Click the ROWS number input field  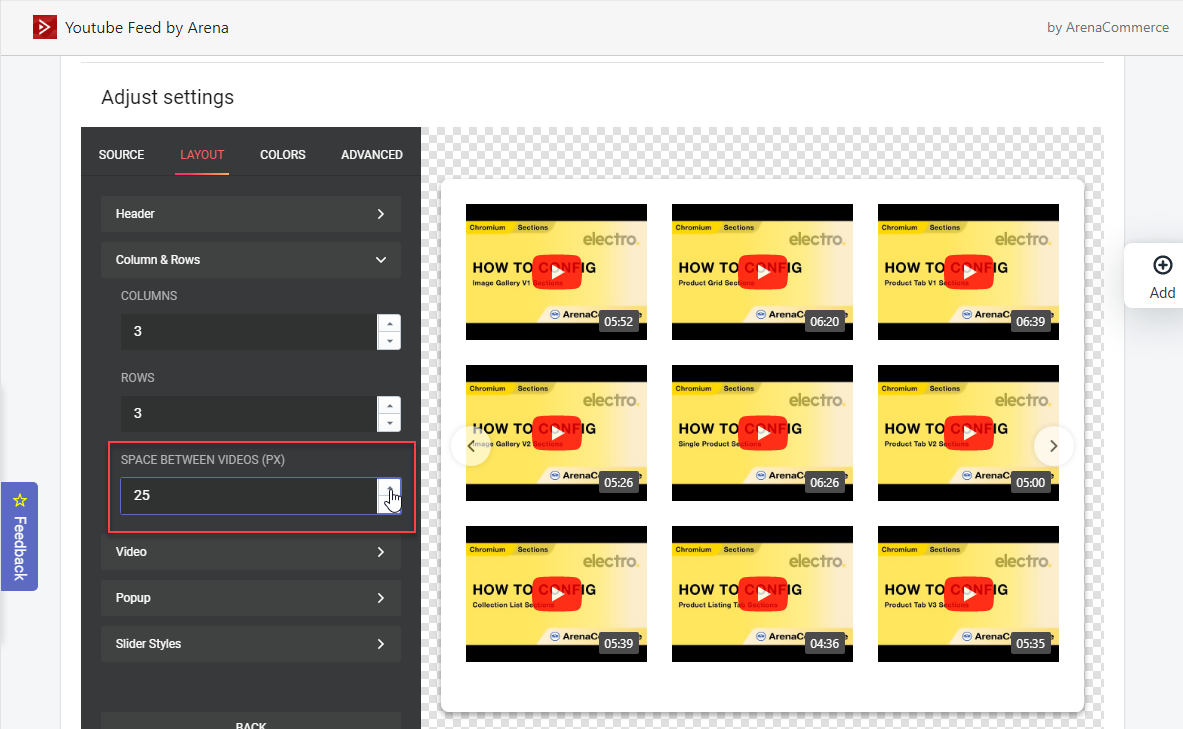[x=248, y=414]
